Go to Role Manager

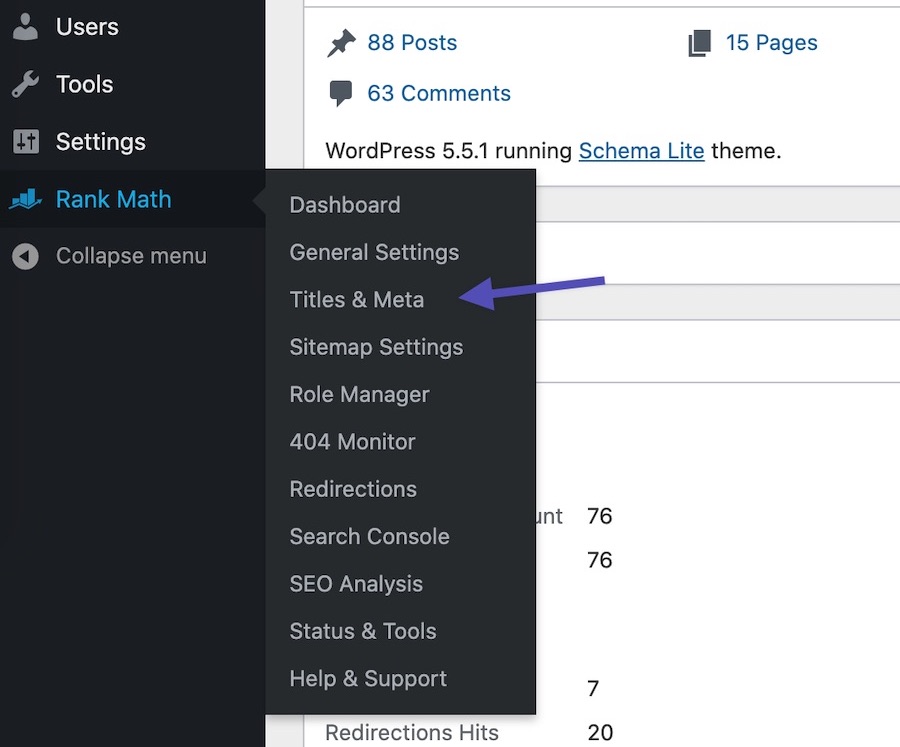point(359,395)
